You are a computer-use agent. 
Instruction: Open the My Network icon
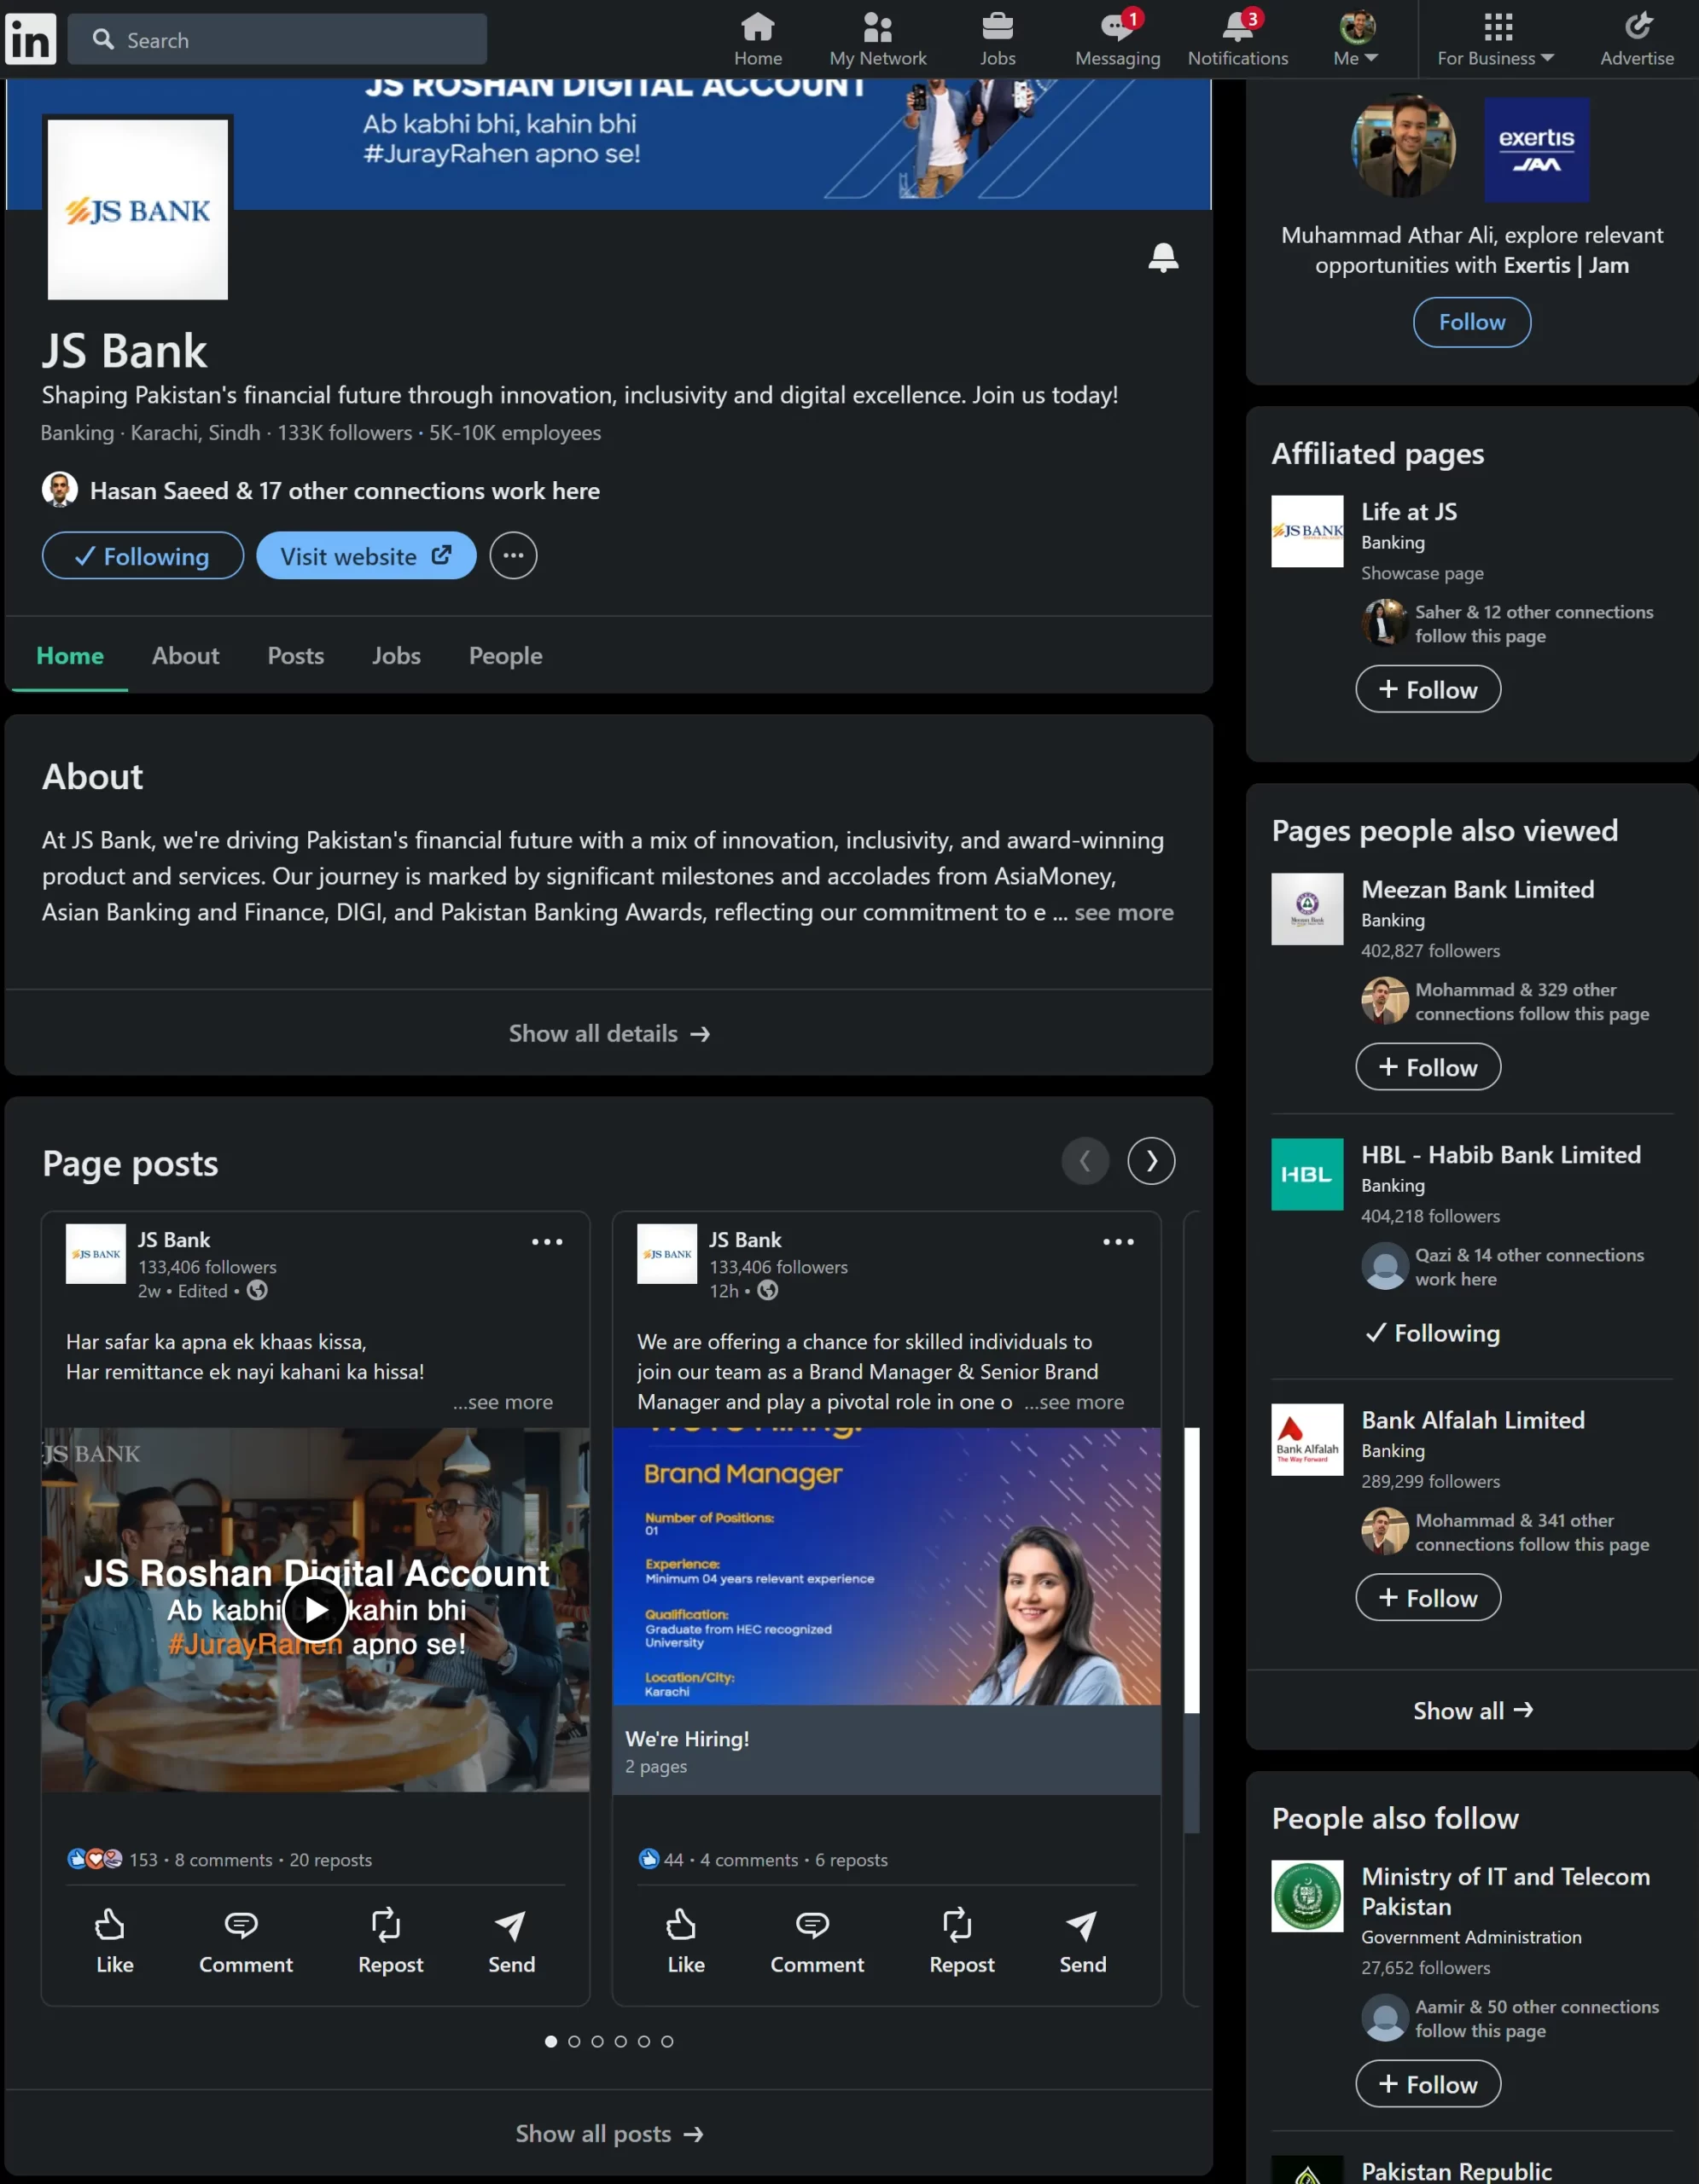pos(877,28)
